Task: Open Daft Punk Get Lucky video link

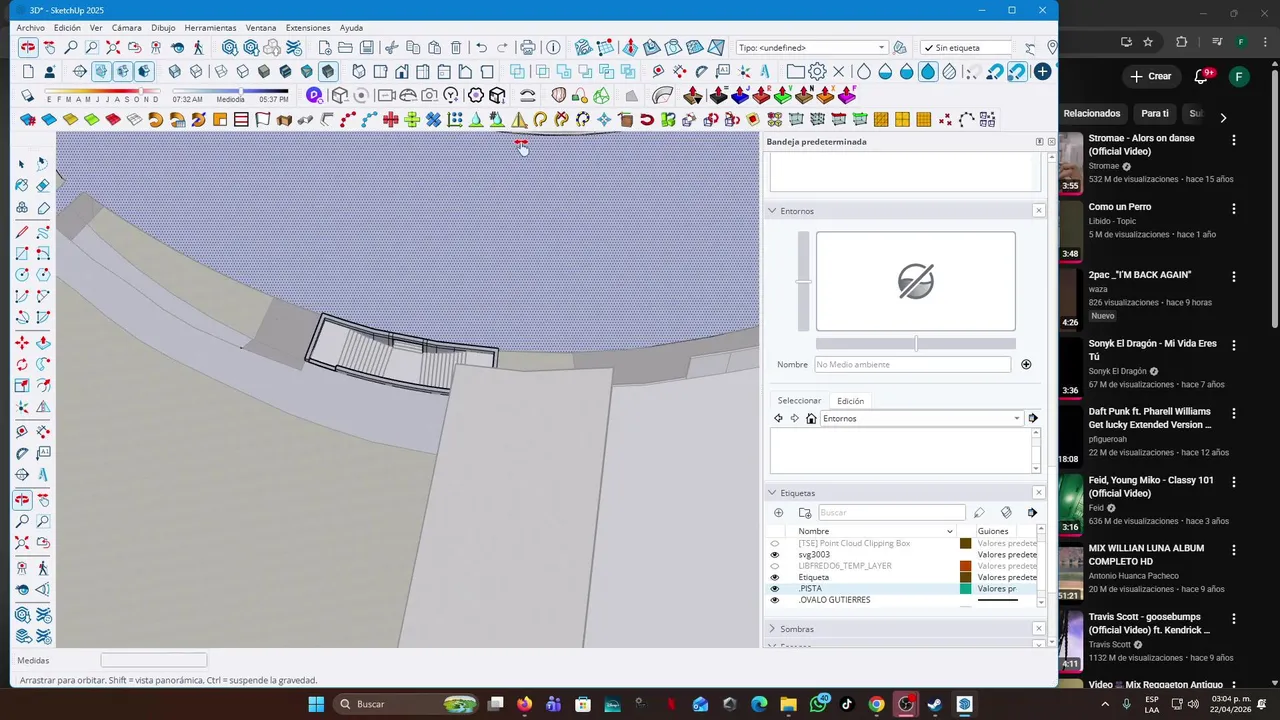Action: [x=1149, y=418]
